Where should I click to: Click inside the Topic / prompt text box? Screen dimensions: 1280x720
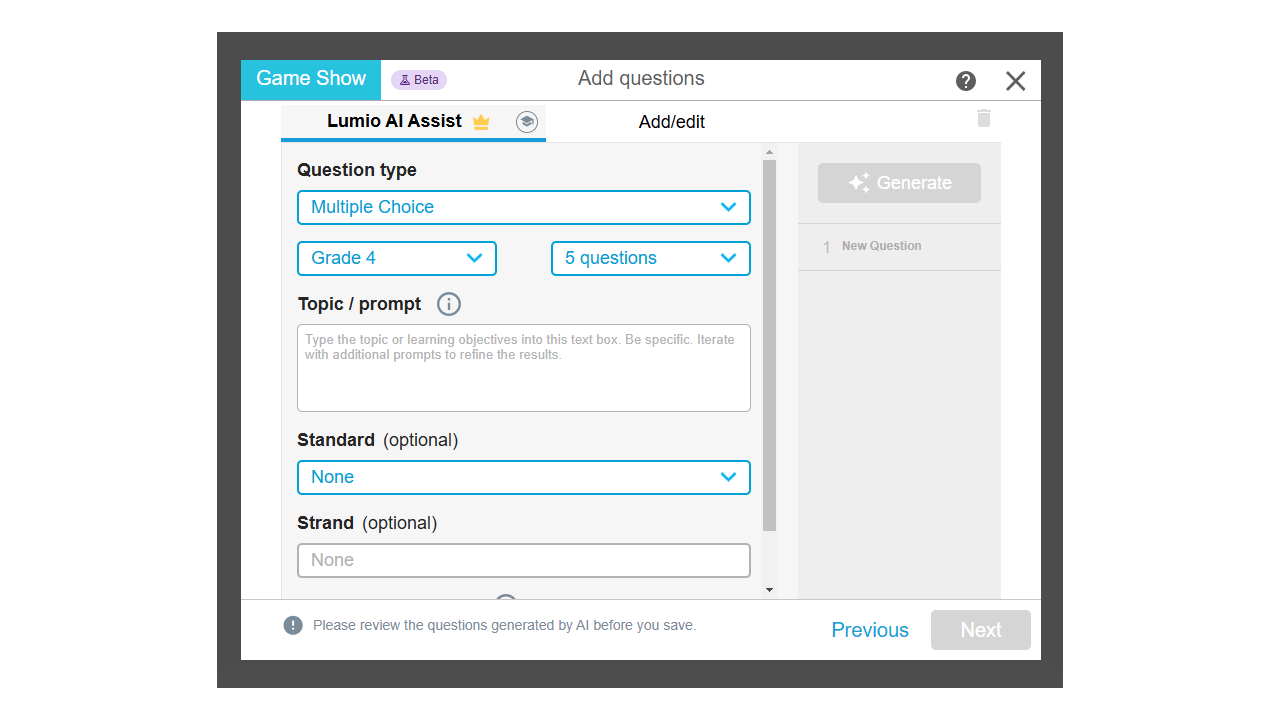tap(524, 368)
